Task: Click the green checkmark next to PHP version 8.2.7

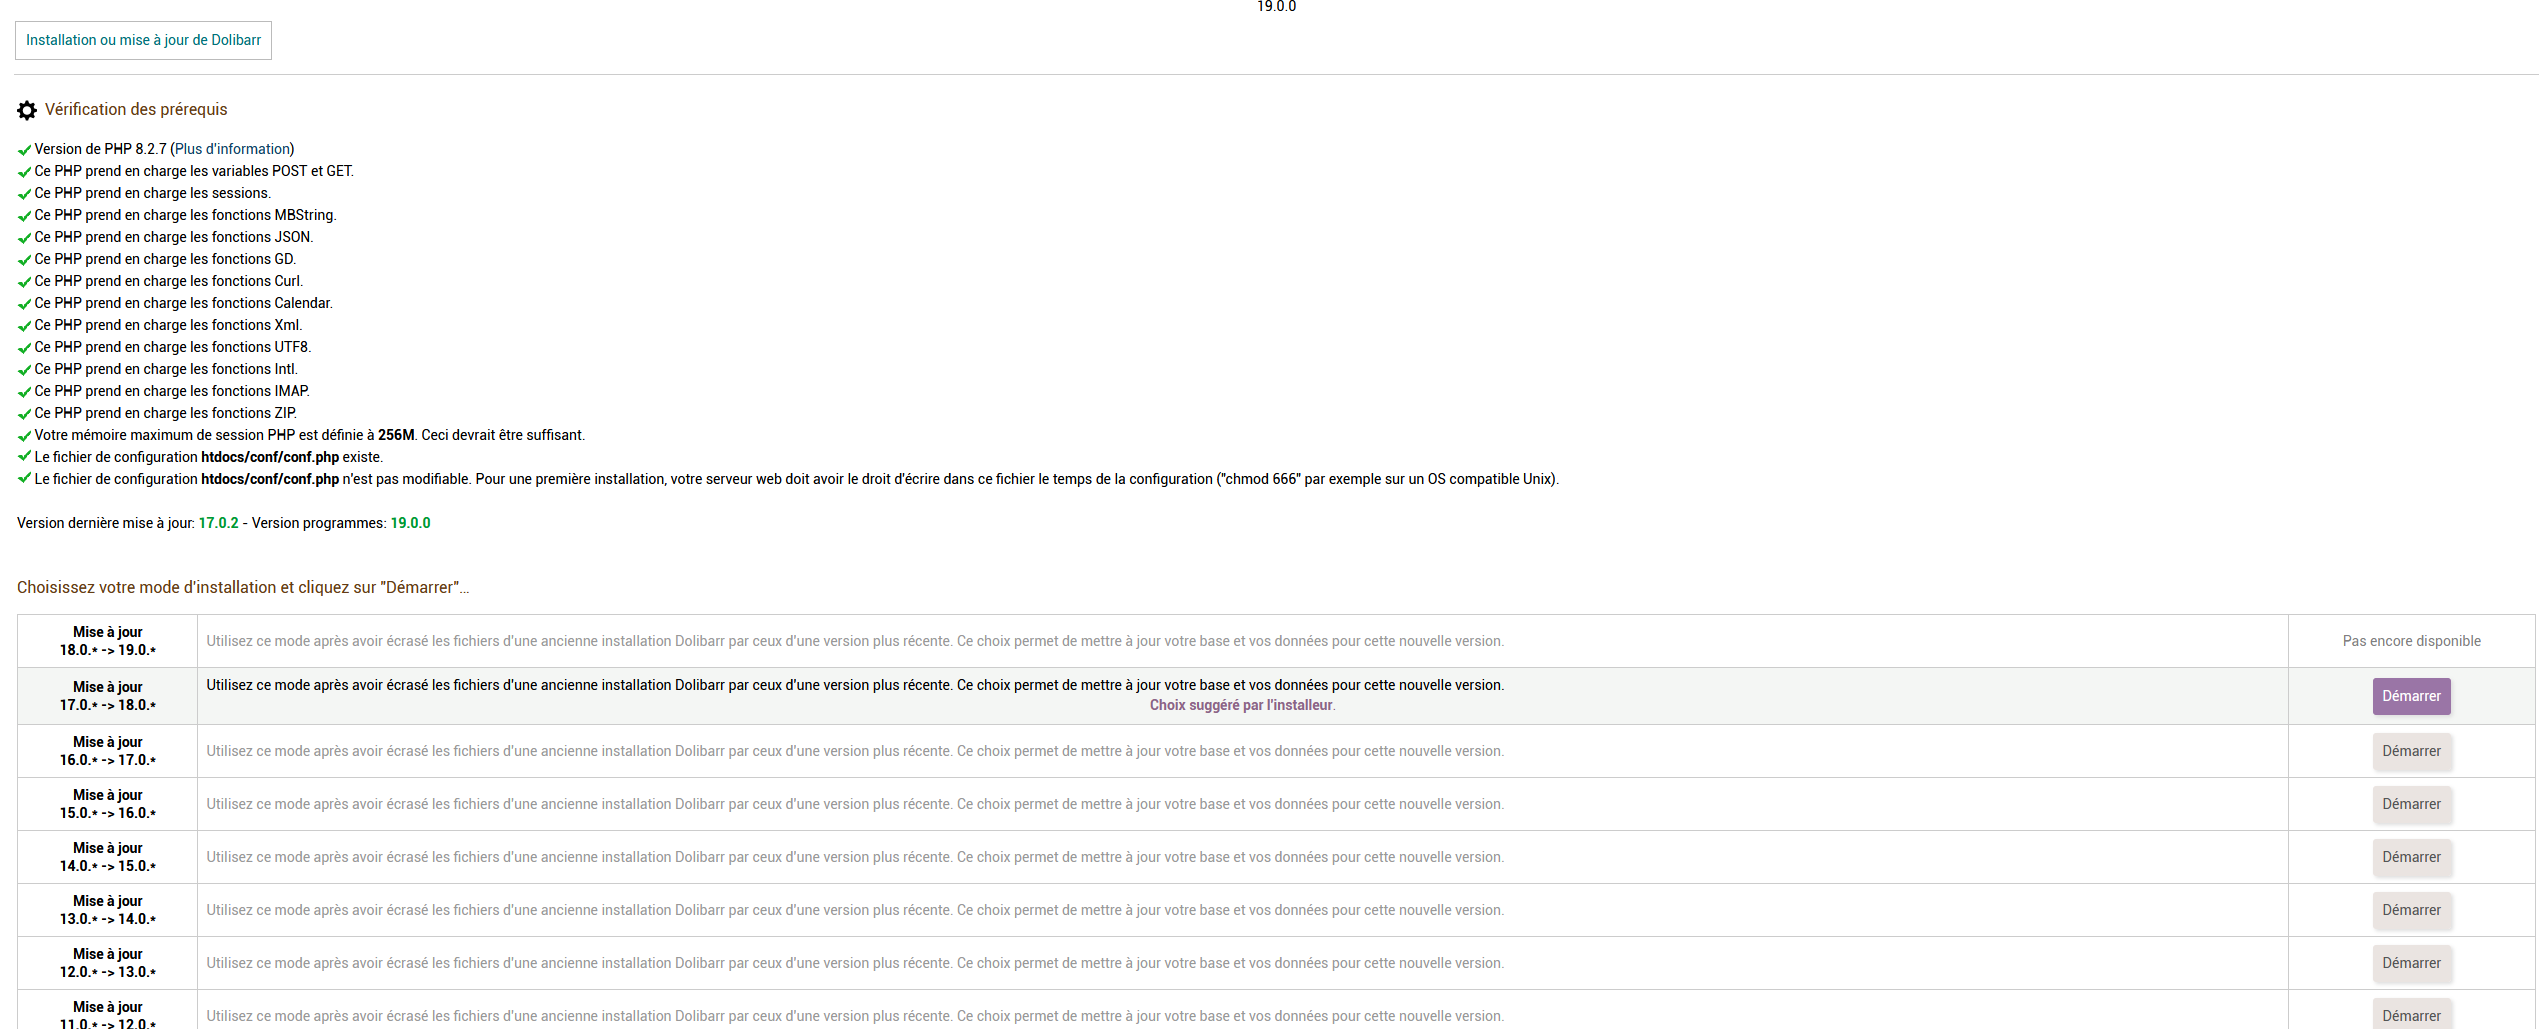Action: click(x=24, y=150)
